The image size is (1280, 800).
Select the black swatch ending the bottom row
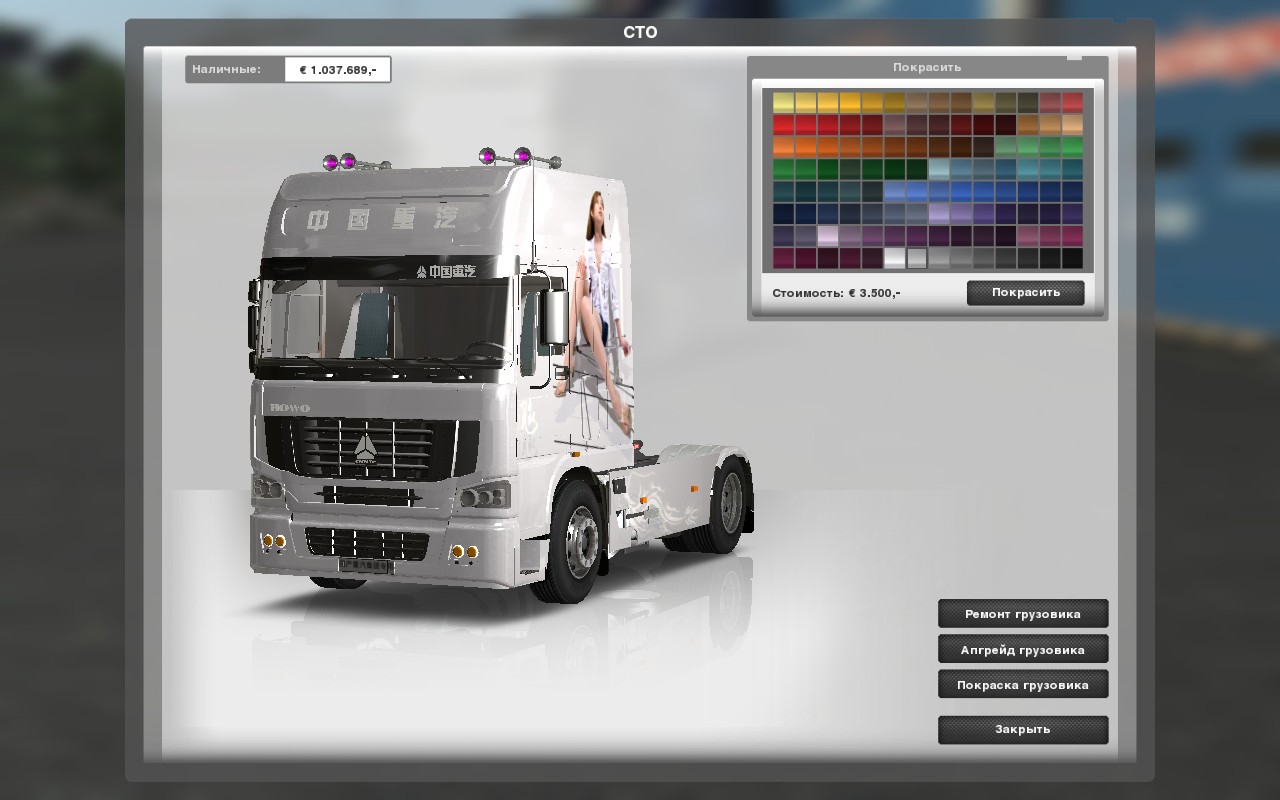coord(1072,258)
